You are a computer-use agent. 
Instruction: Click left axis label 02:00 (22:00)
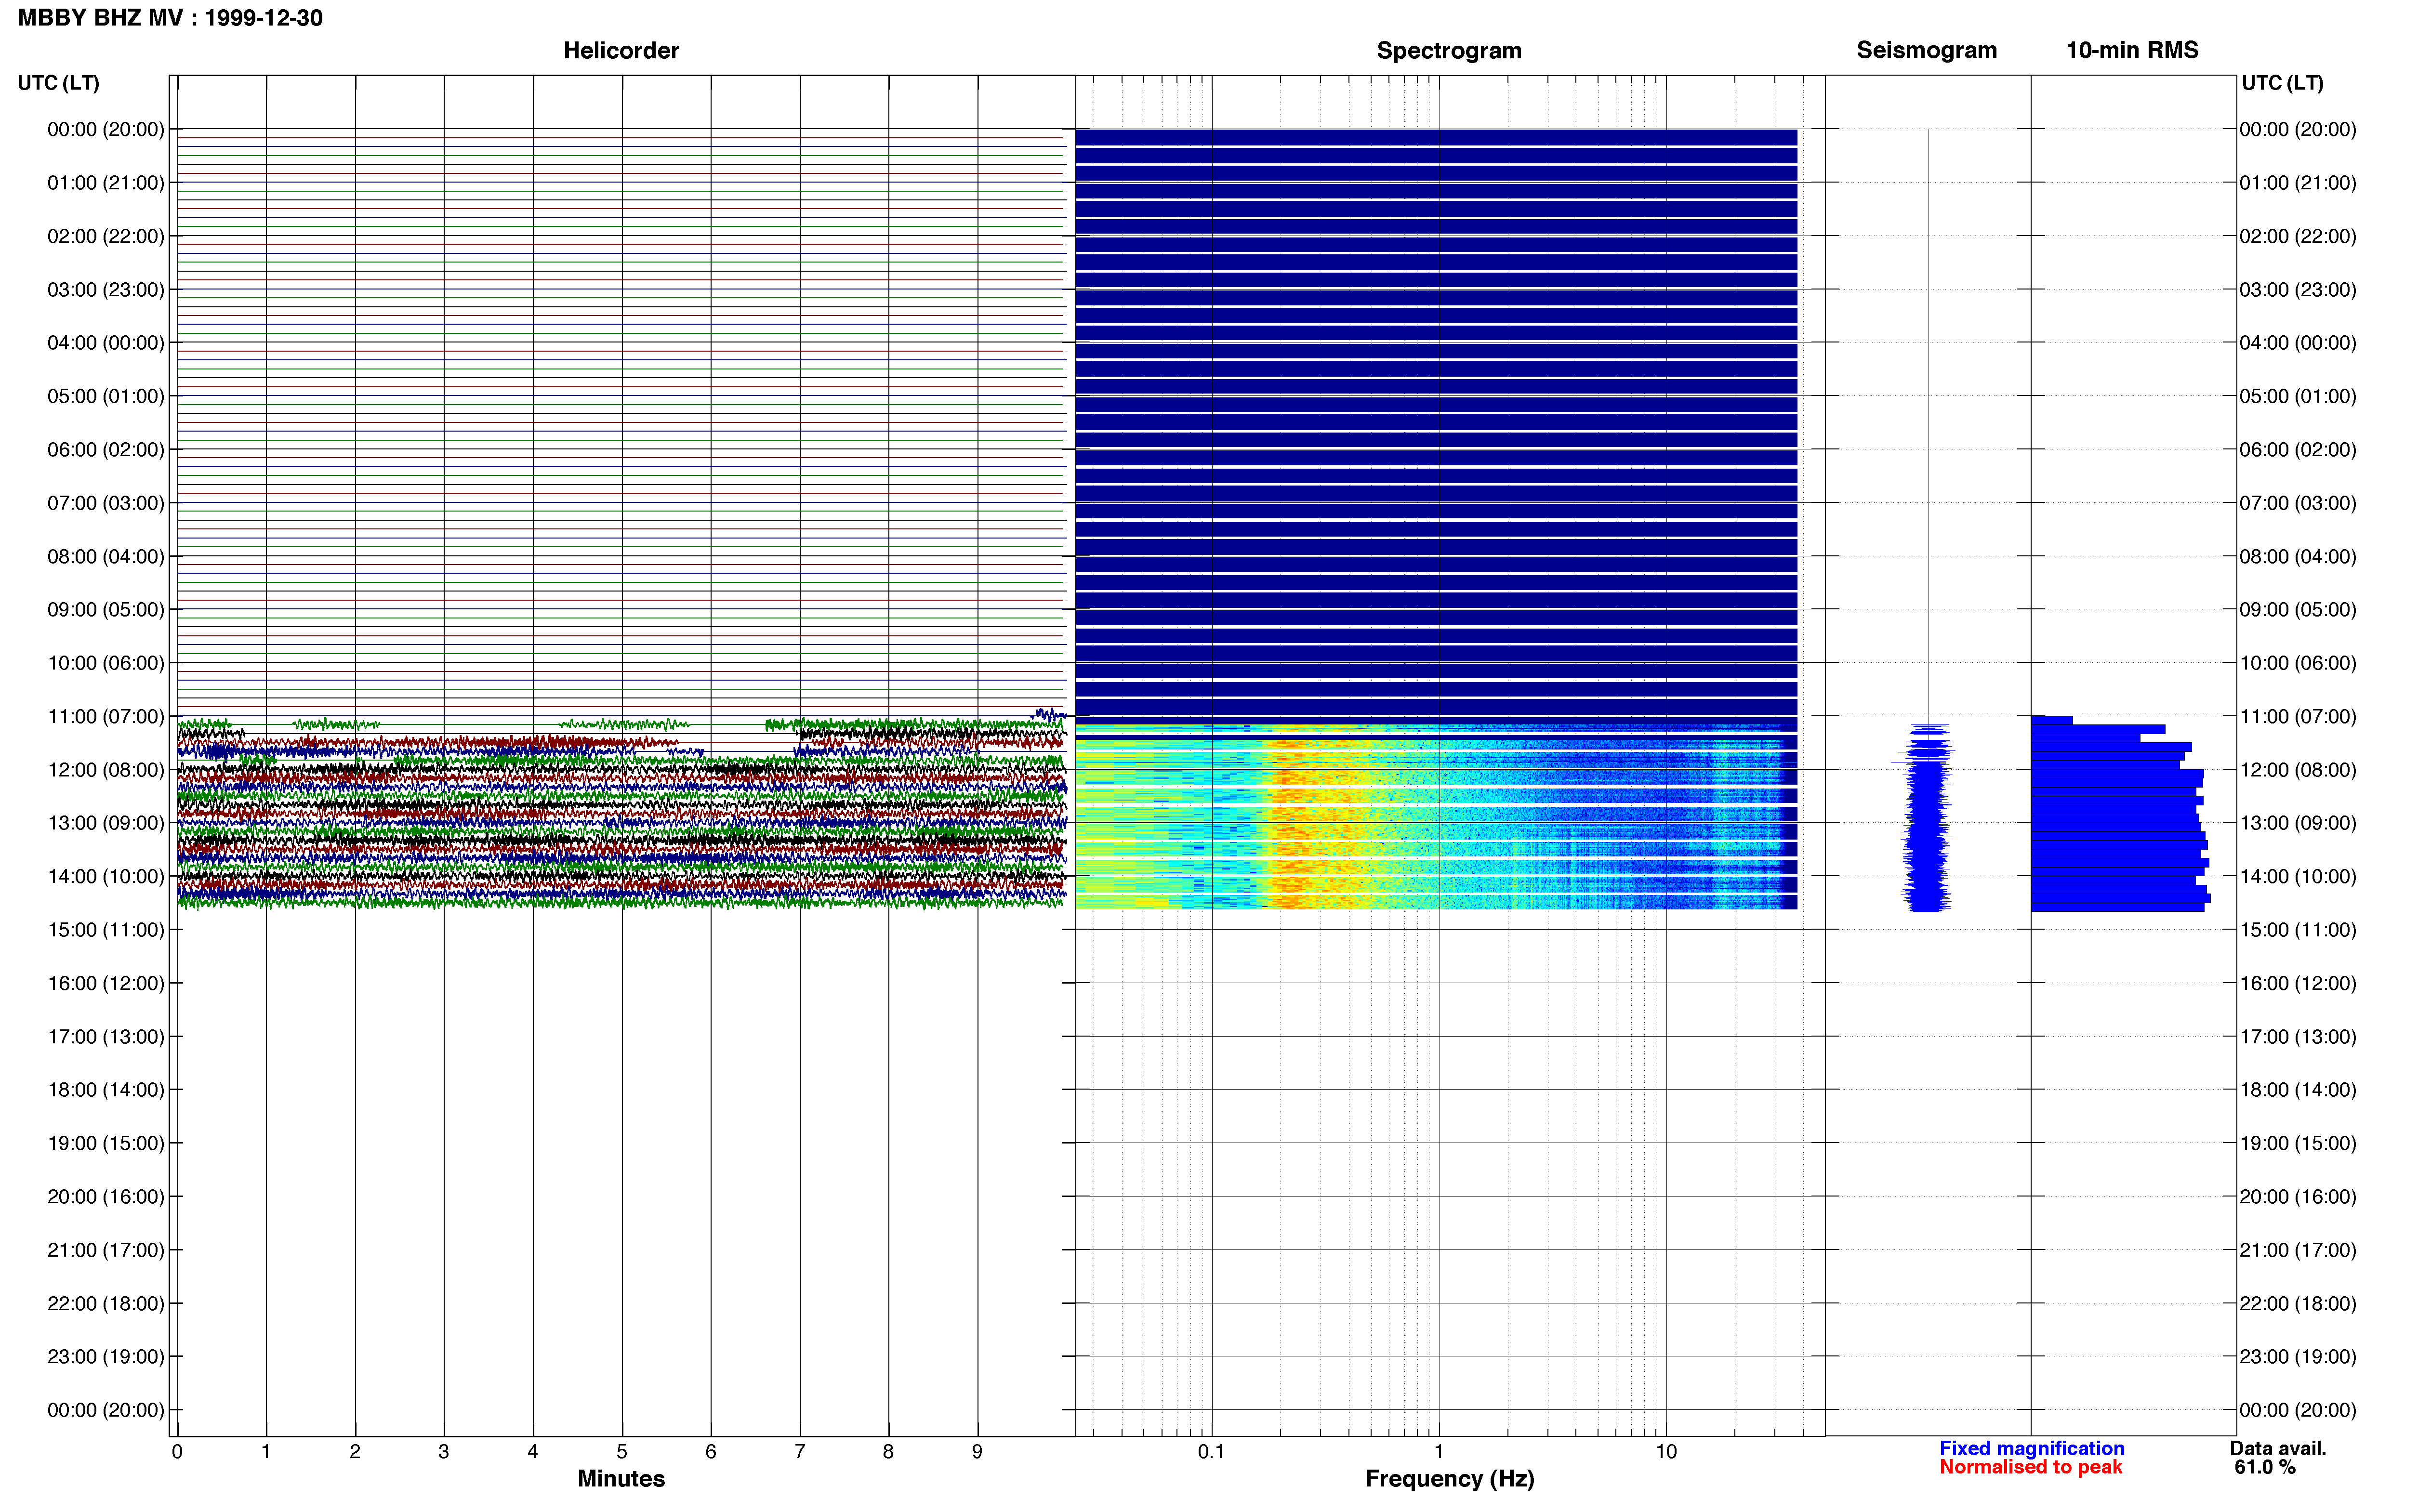[106, 236]
